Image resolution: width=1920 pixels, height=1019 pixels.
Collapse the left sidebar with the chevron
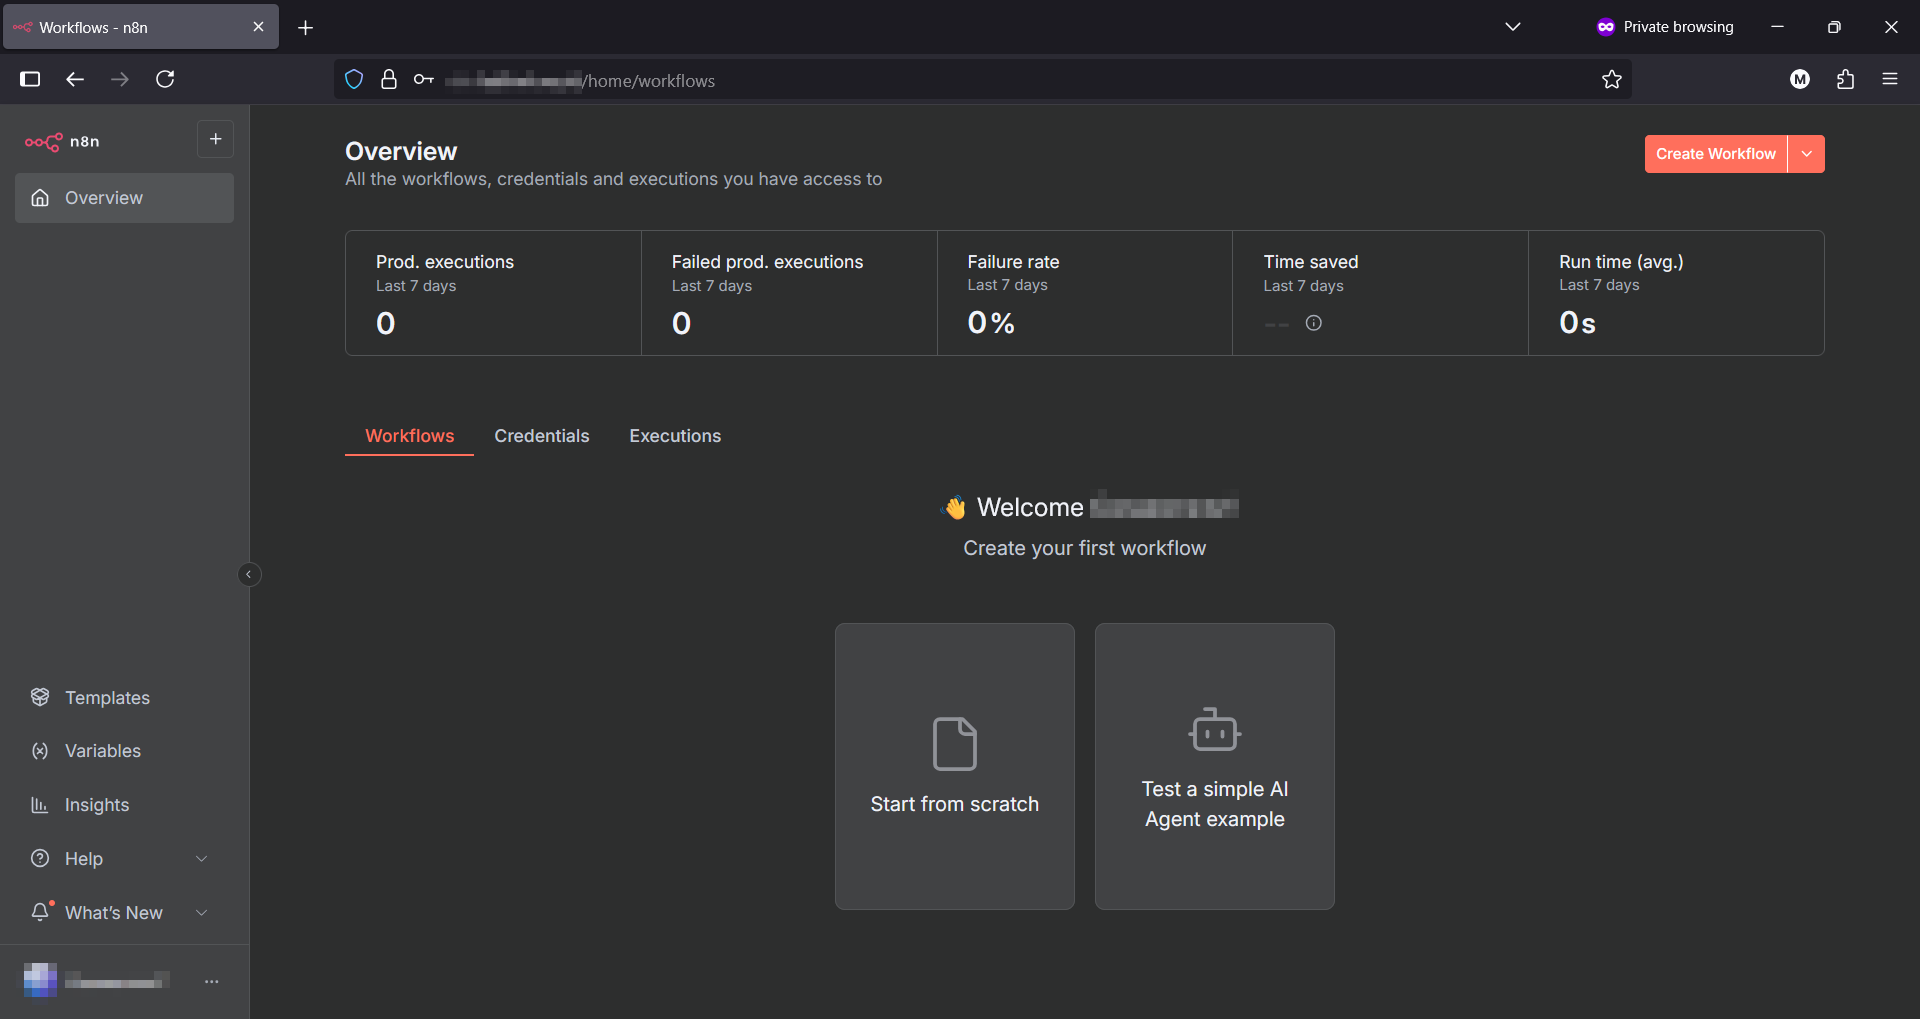pos(249,574)
